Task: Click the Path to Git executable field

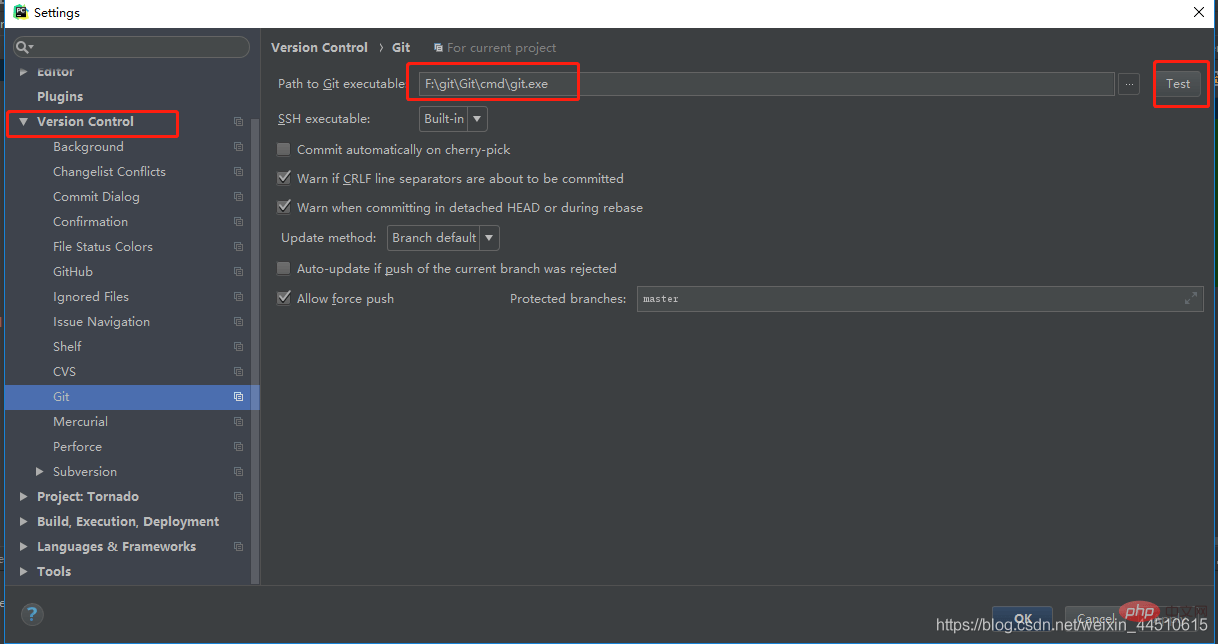Action: coord(766,84)
